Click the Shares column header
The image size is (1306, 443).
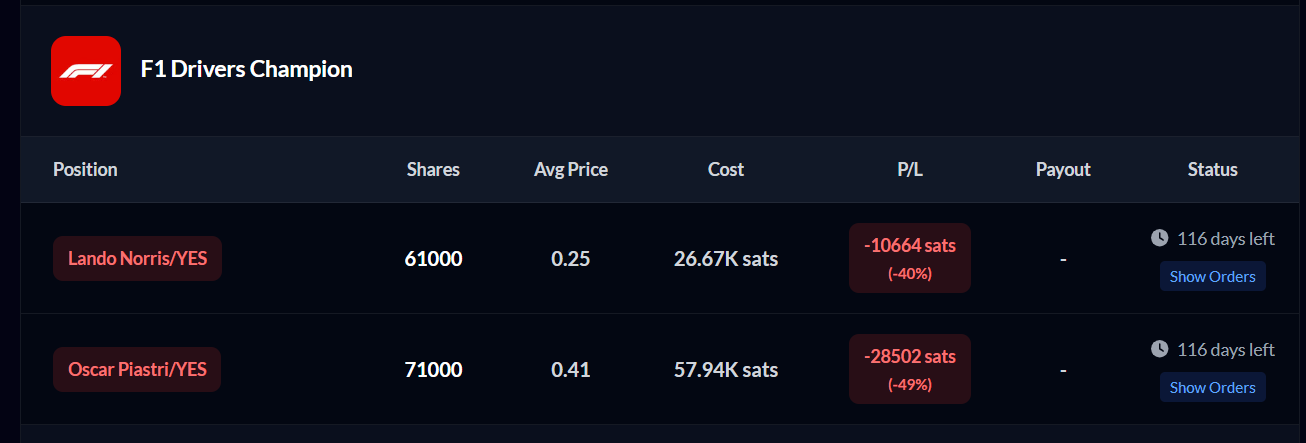433,169
